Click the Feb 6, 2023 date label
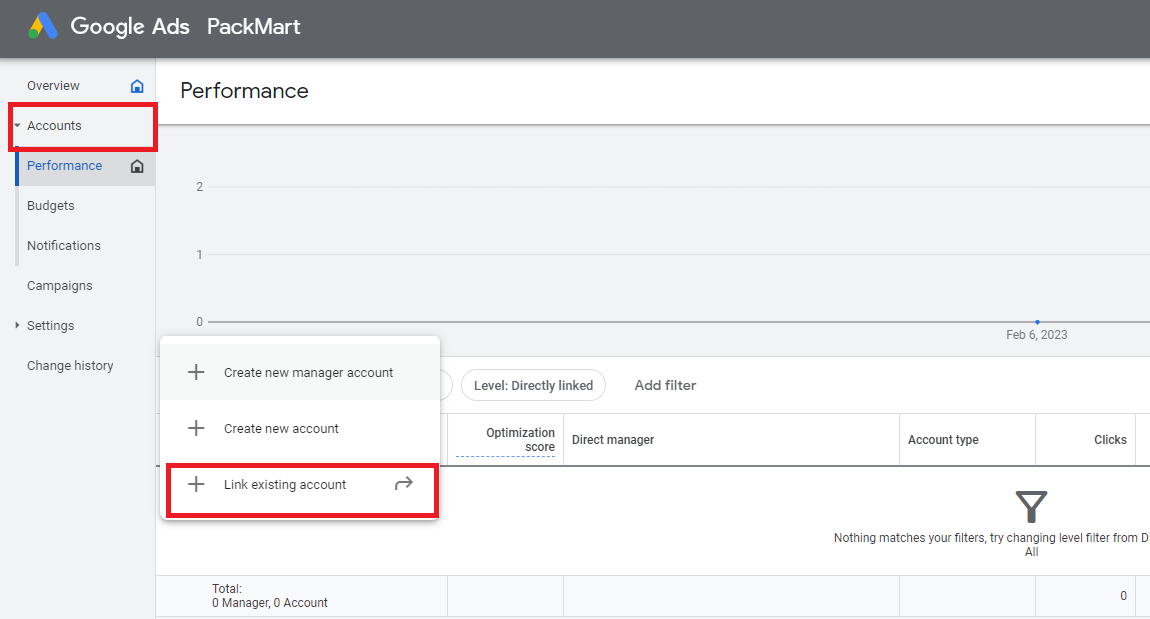Viewport: 1150px width, 619px height. point(1037,334)
